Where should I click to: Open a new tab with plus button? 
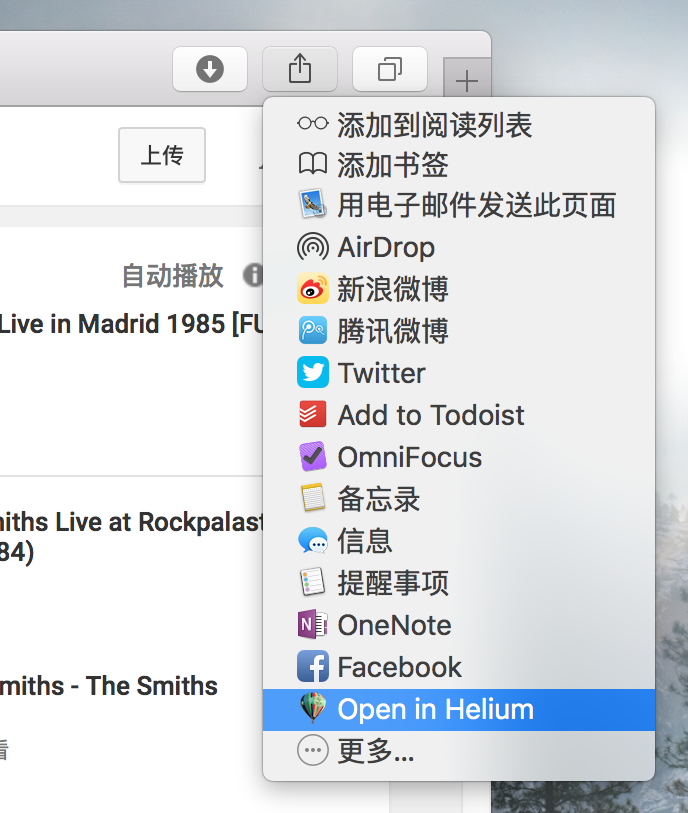(x=467, y=81)
